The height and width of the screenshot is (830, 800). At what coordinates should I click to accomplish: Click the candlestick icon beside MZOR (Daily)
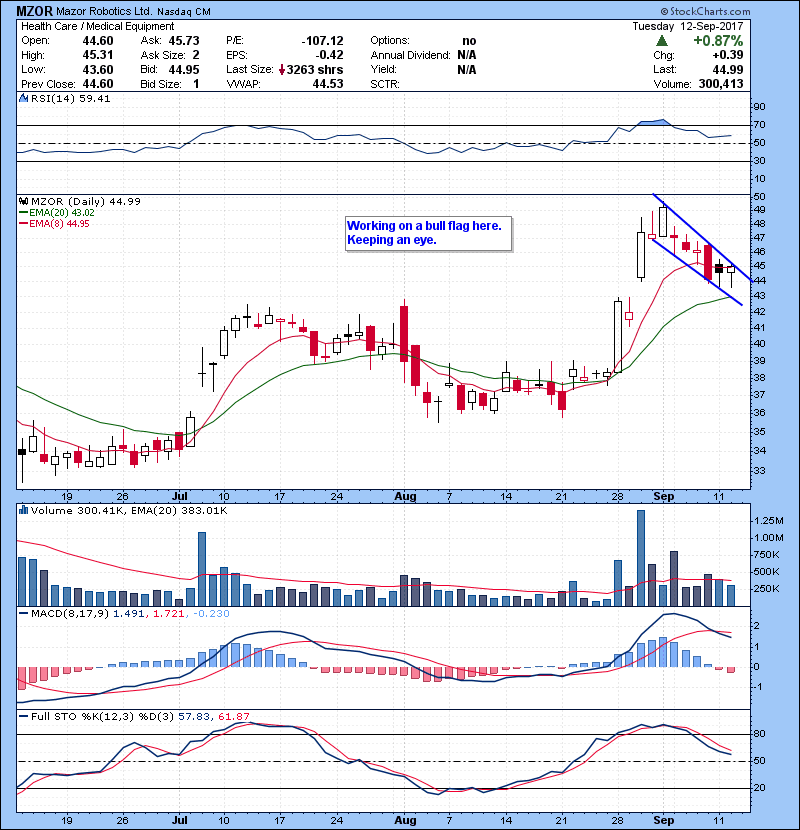tap(23, 201)
